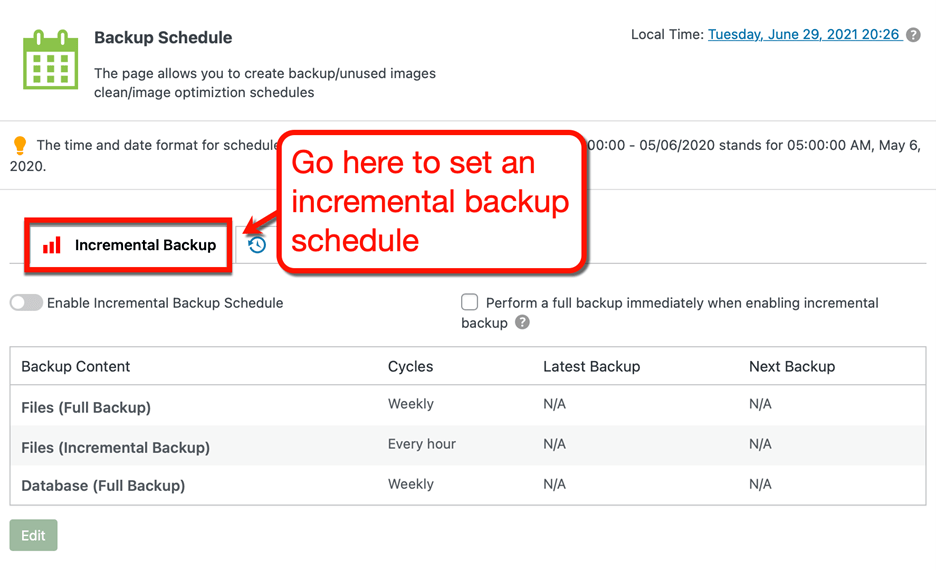Click the Cycles column header
The width and height of the screenshot is (936, 570).
pyautogui.click(x=411, y=366)
